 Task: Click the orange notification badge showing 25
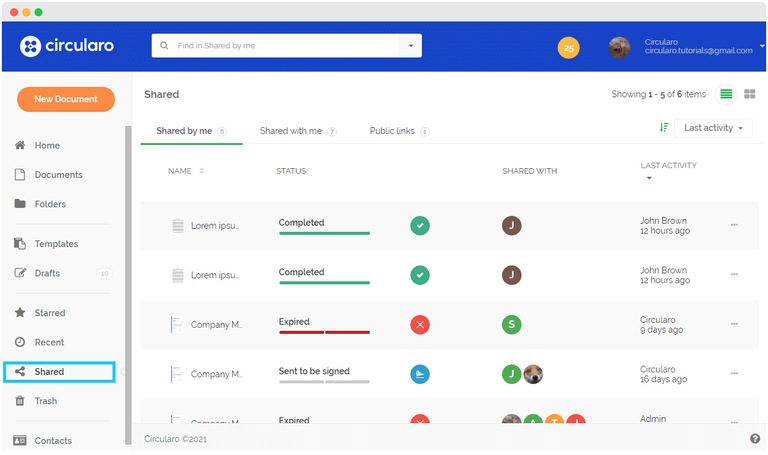(568, 47)
